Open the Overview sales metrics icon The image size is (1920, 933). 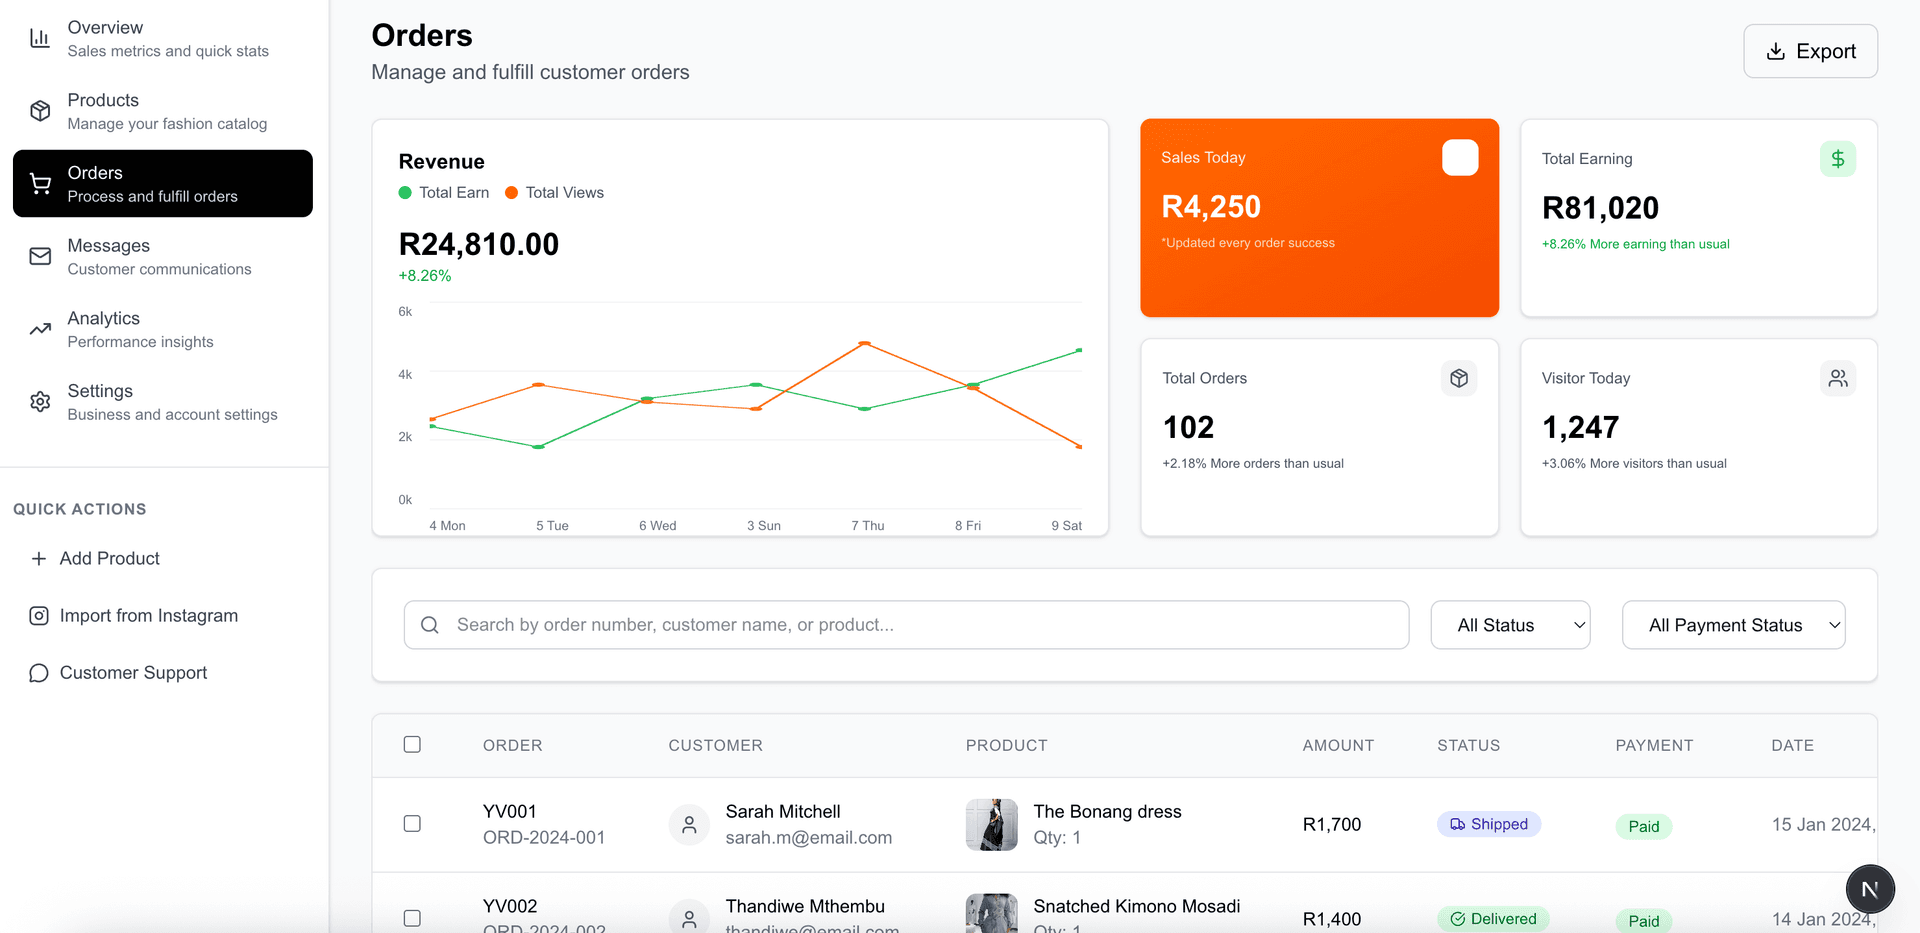coord(39,37)
